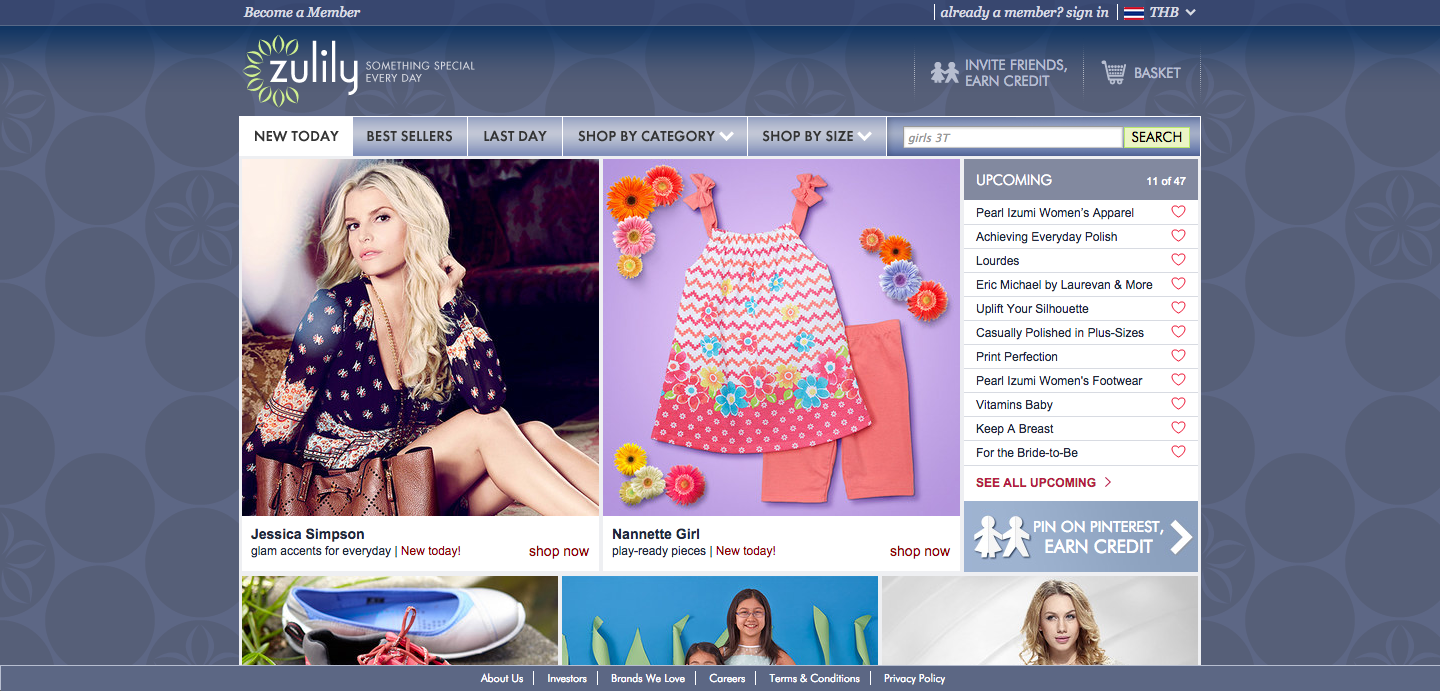
Task: Toggle the heart next to Lourdes
Action: pyautogui.click(x=1178, y=260)
